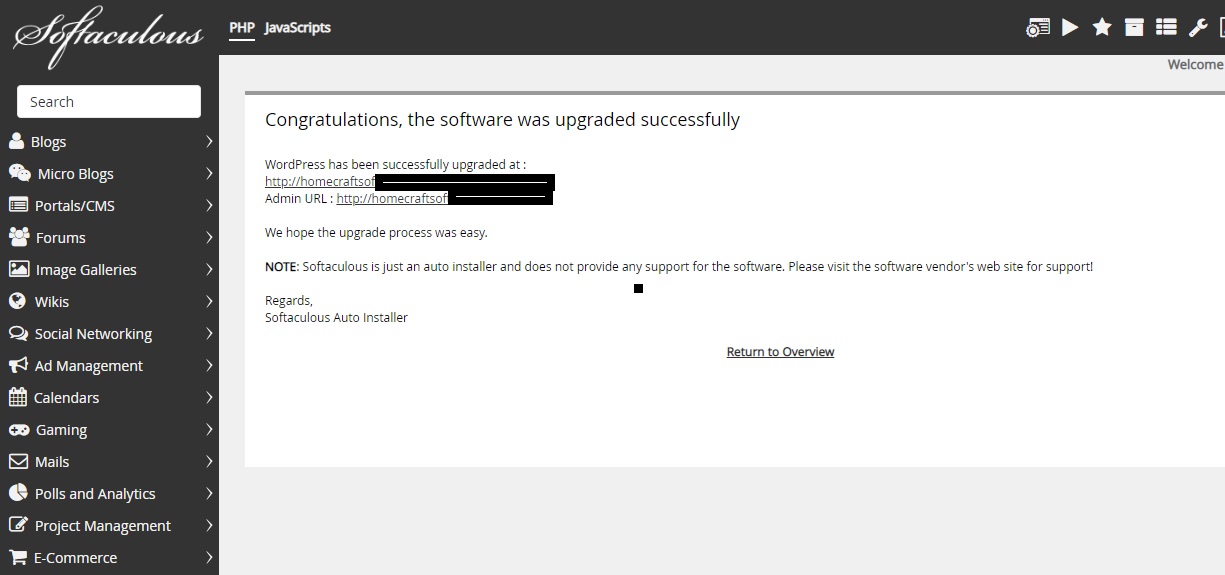Expand the Portals/CMS category chevron
Screen dimensions: 1225x575
tap(209, 205)
